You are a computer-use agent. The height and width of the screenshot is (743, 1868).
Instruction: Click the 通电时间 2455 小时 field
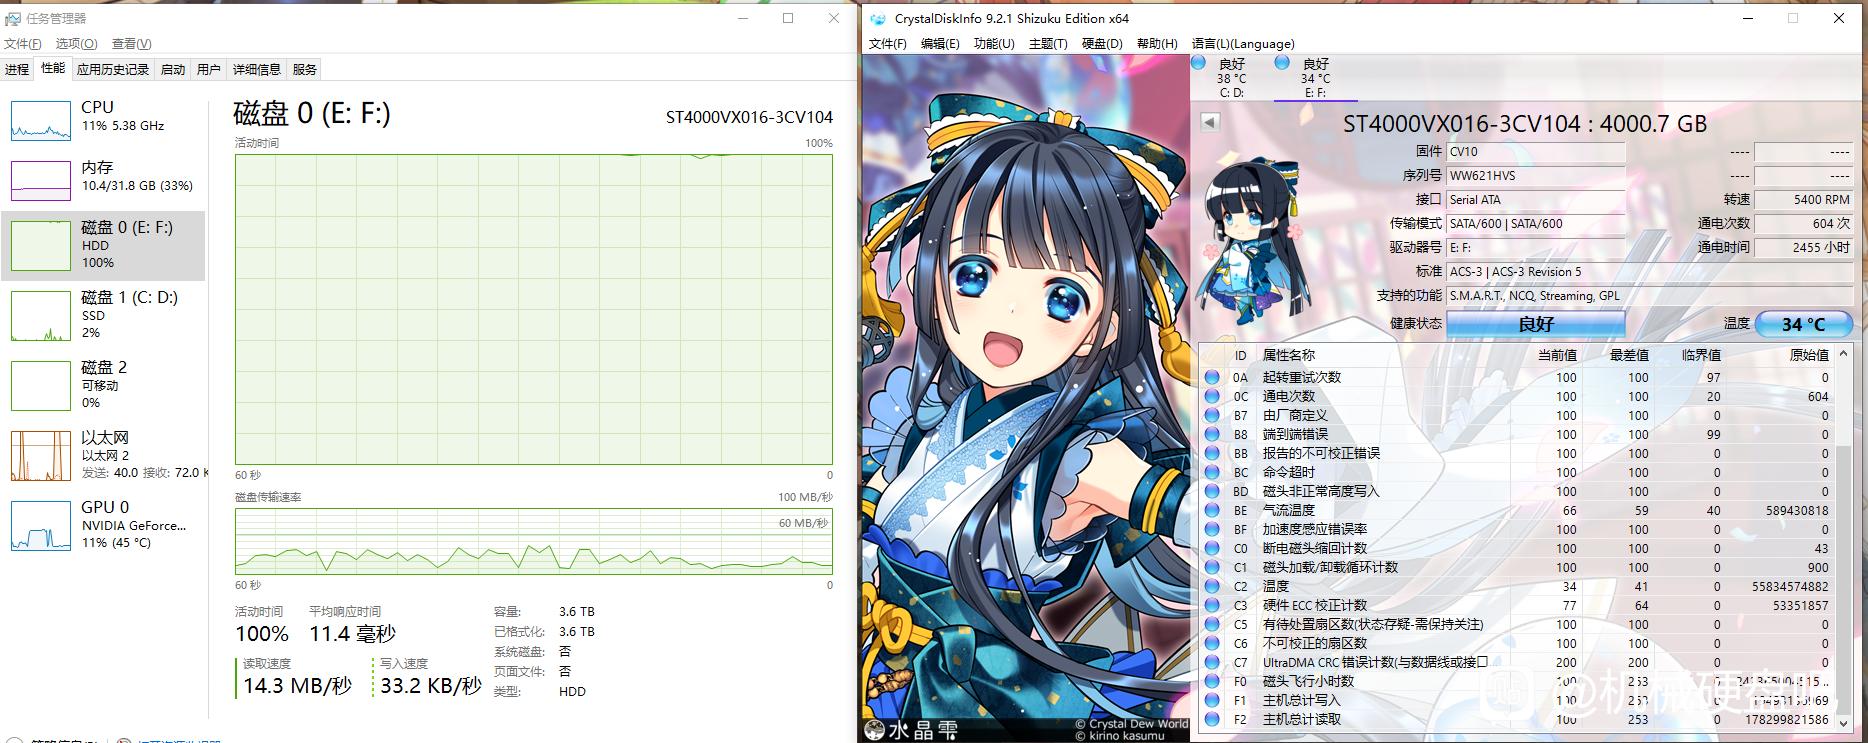1804,248
